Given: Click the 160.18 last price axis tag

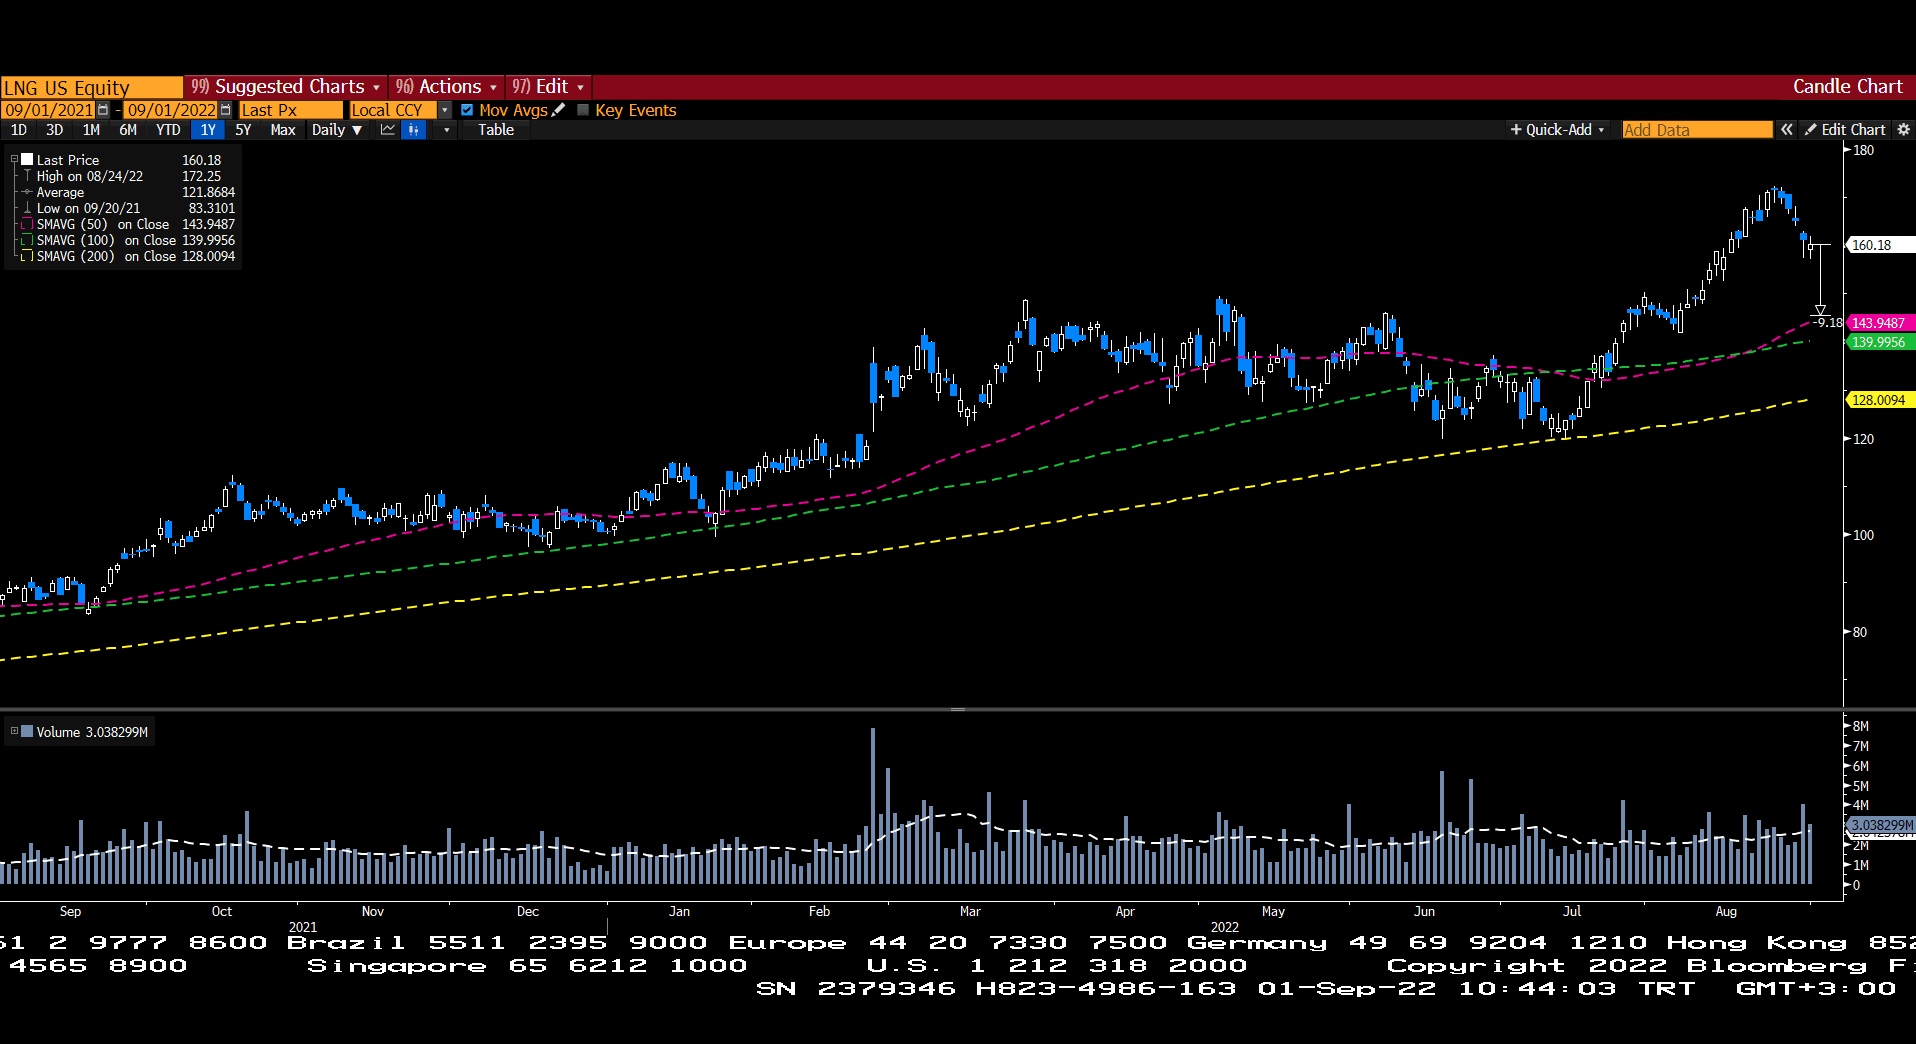Looking at the screenshot, I should (x=1879, y=245).
